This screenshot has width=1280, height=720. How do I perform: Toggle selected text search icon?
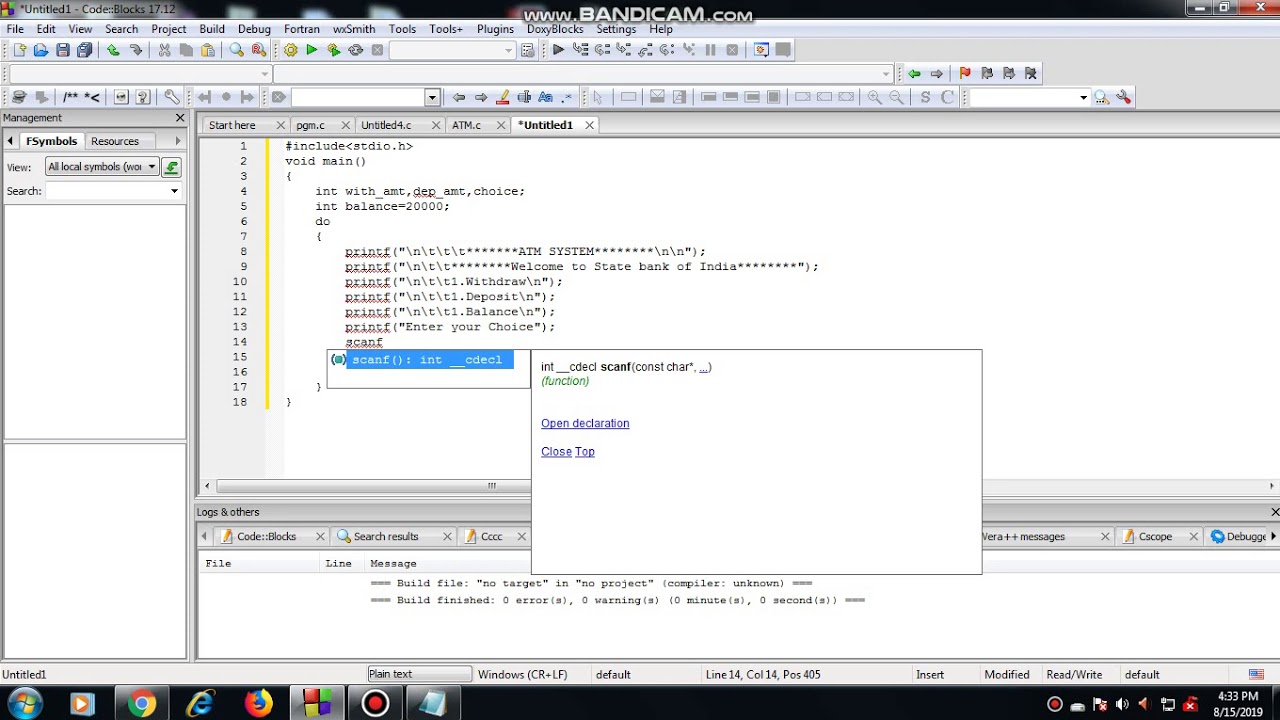[x=524, y=97]
